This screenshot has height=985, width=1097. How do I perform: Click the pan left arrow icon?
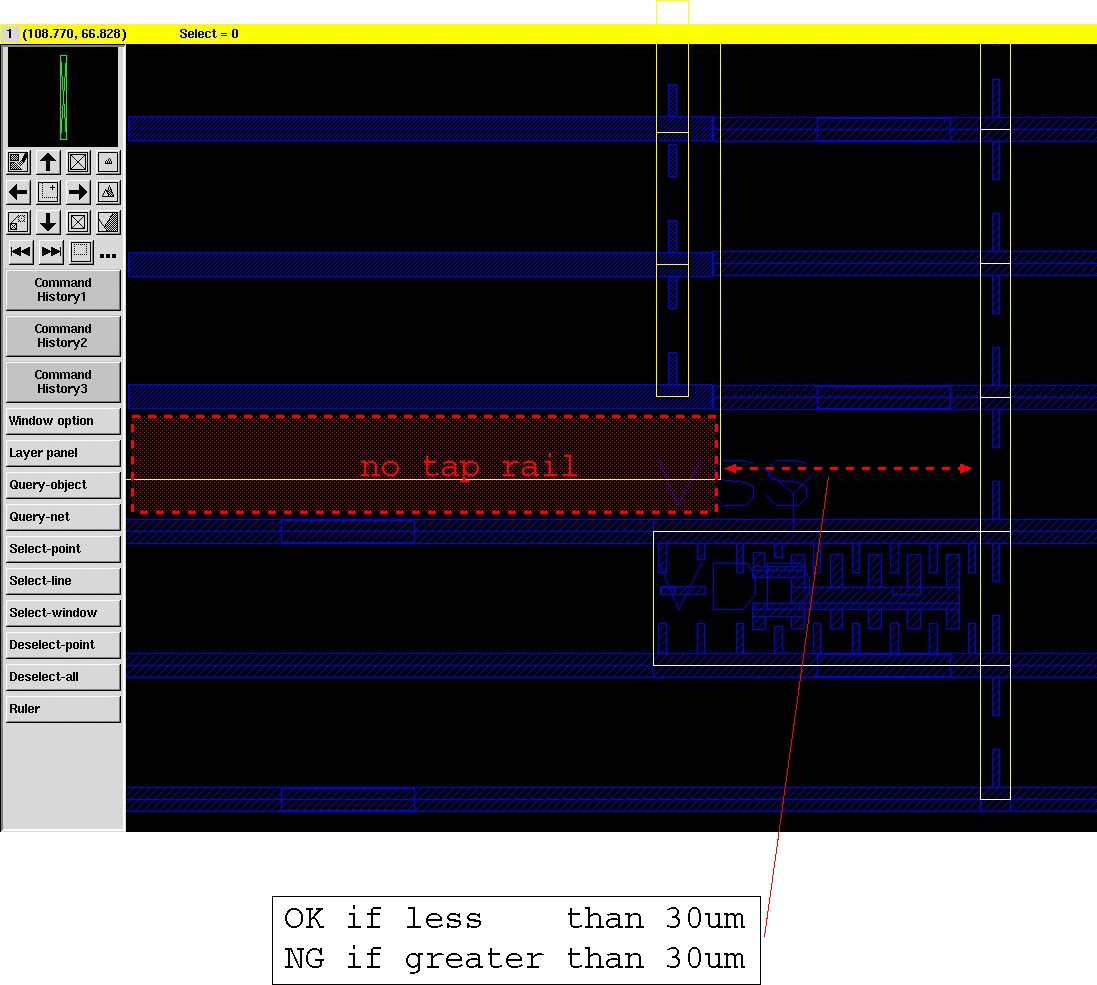18,192
